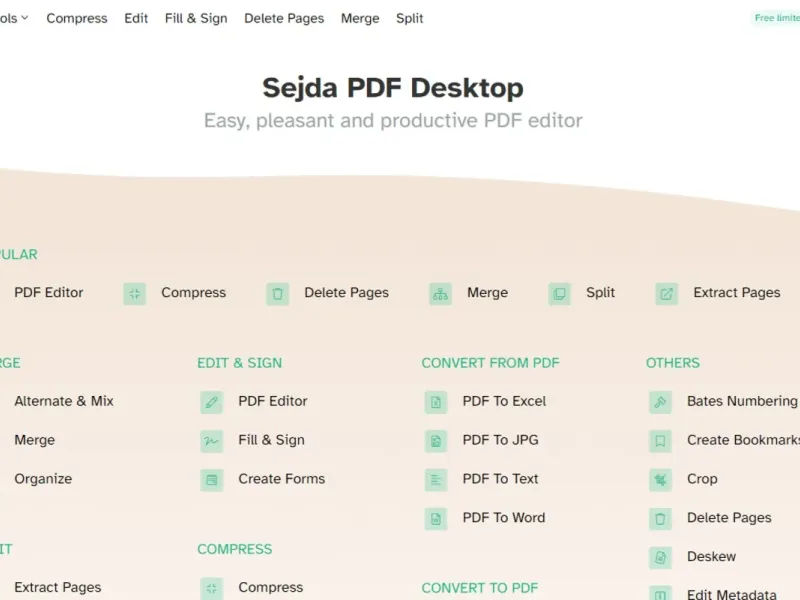The width and height of the screenshot is (800, 600).
Task: Click the Merge icon in Popular row
Action: 440,294
